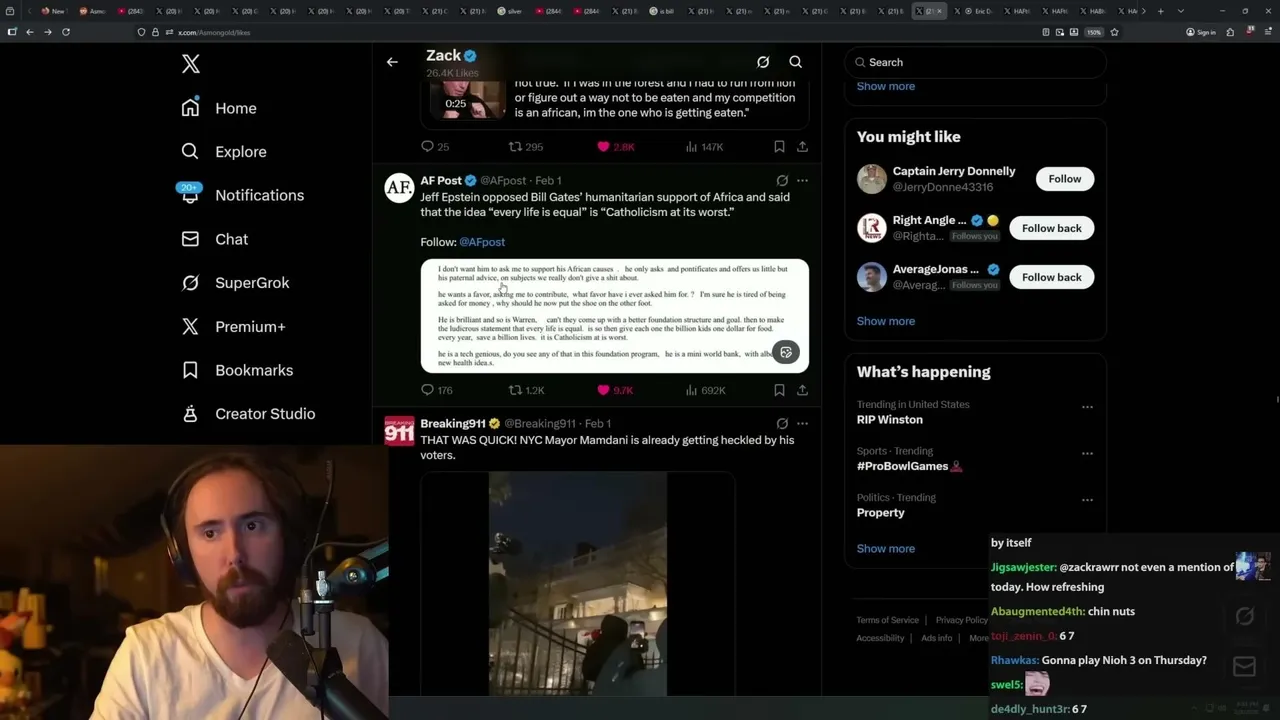1280x720 pixels.
Task: Open Explore from the sidebar
Action: (224, 152)
